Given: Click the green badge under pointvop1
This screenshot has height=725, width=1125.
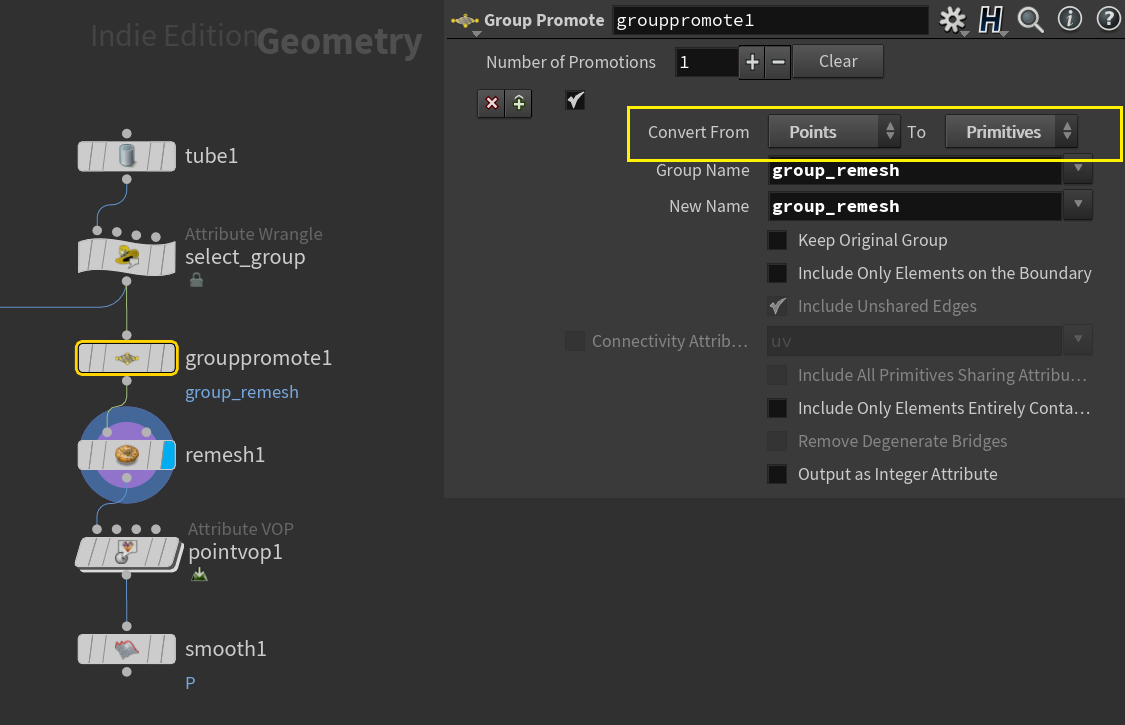Looking at the screenshot, I should (199, 574).
